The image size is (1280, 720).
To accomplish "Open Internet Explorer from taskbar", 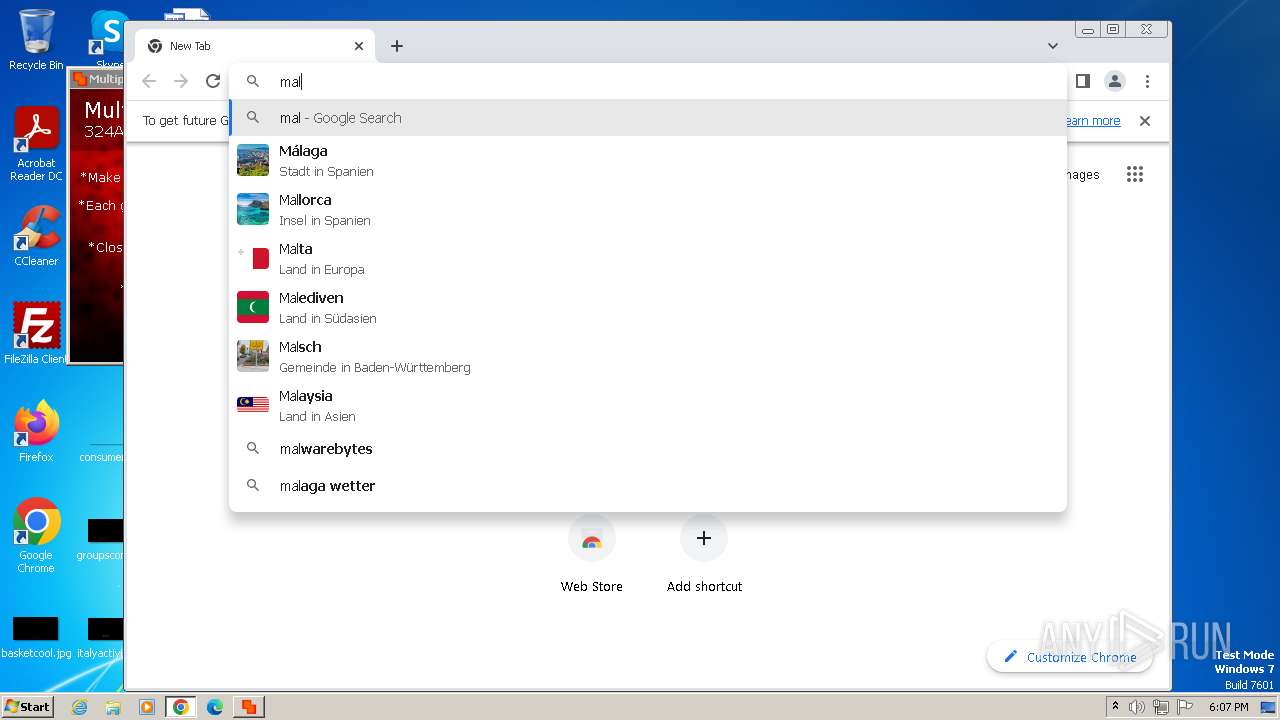I will [79, 707].
